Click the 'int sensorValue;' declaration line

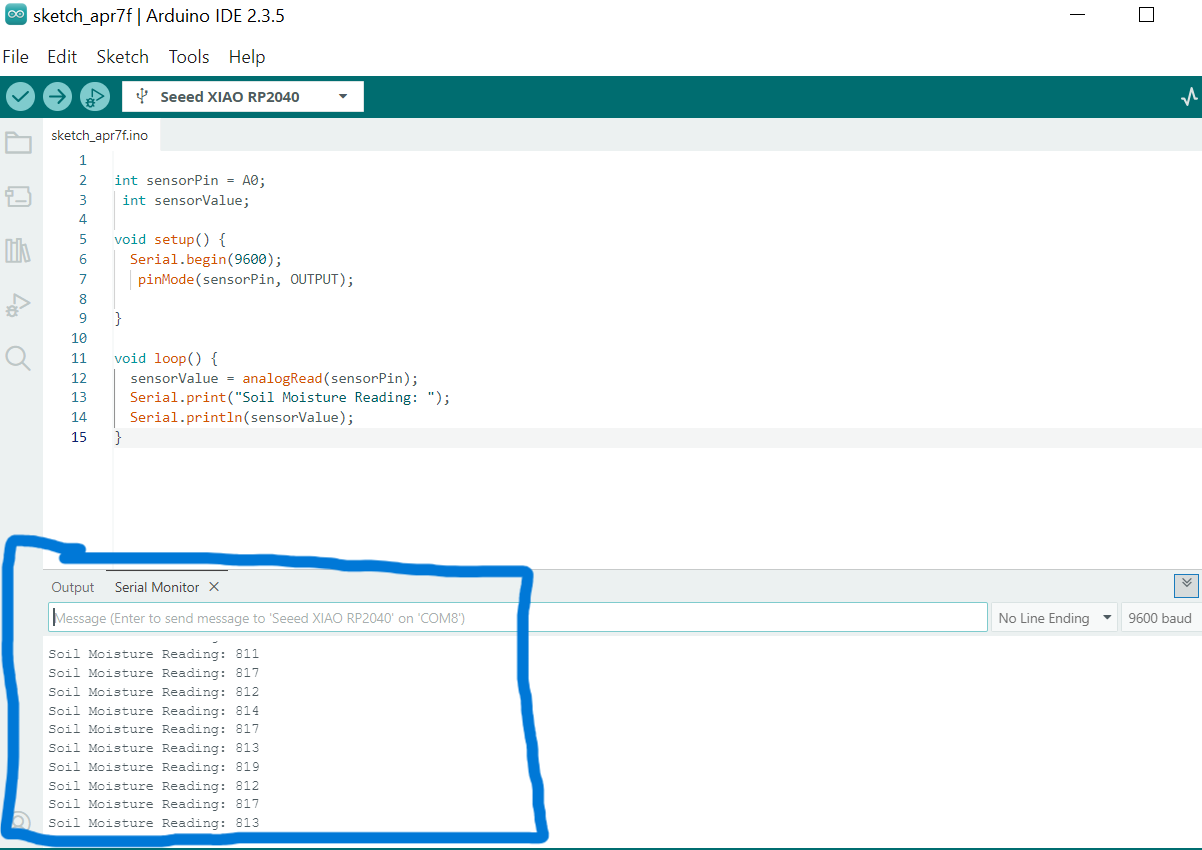[x=186, y=200]
